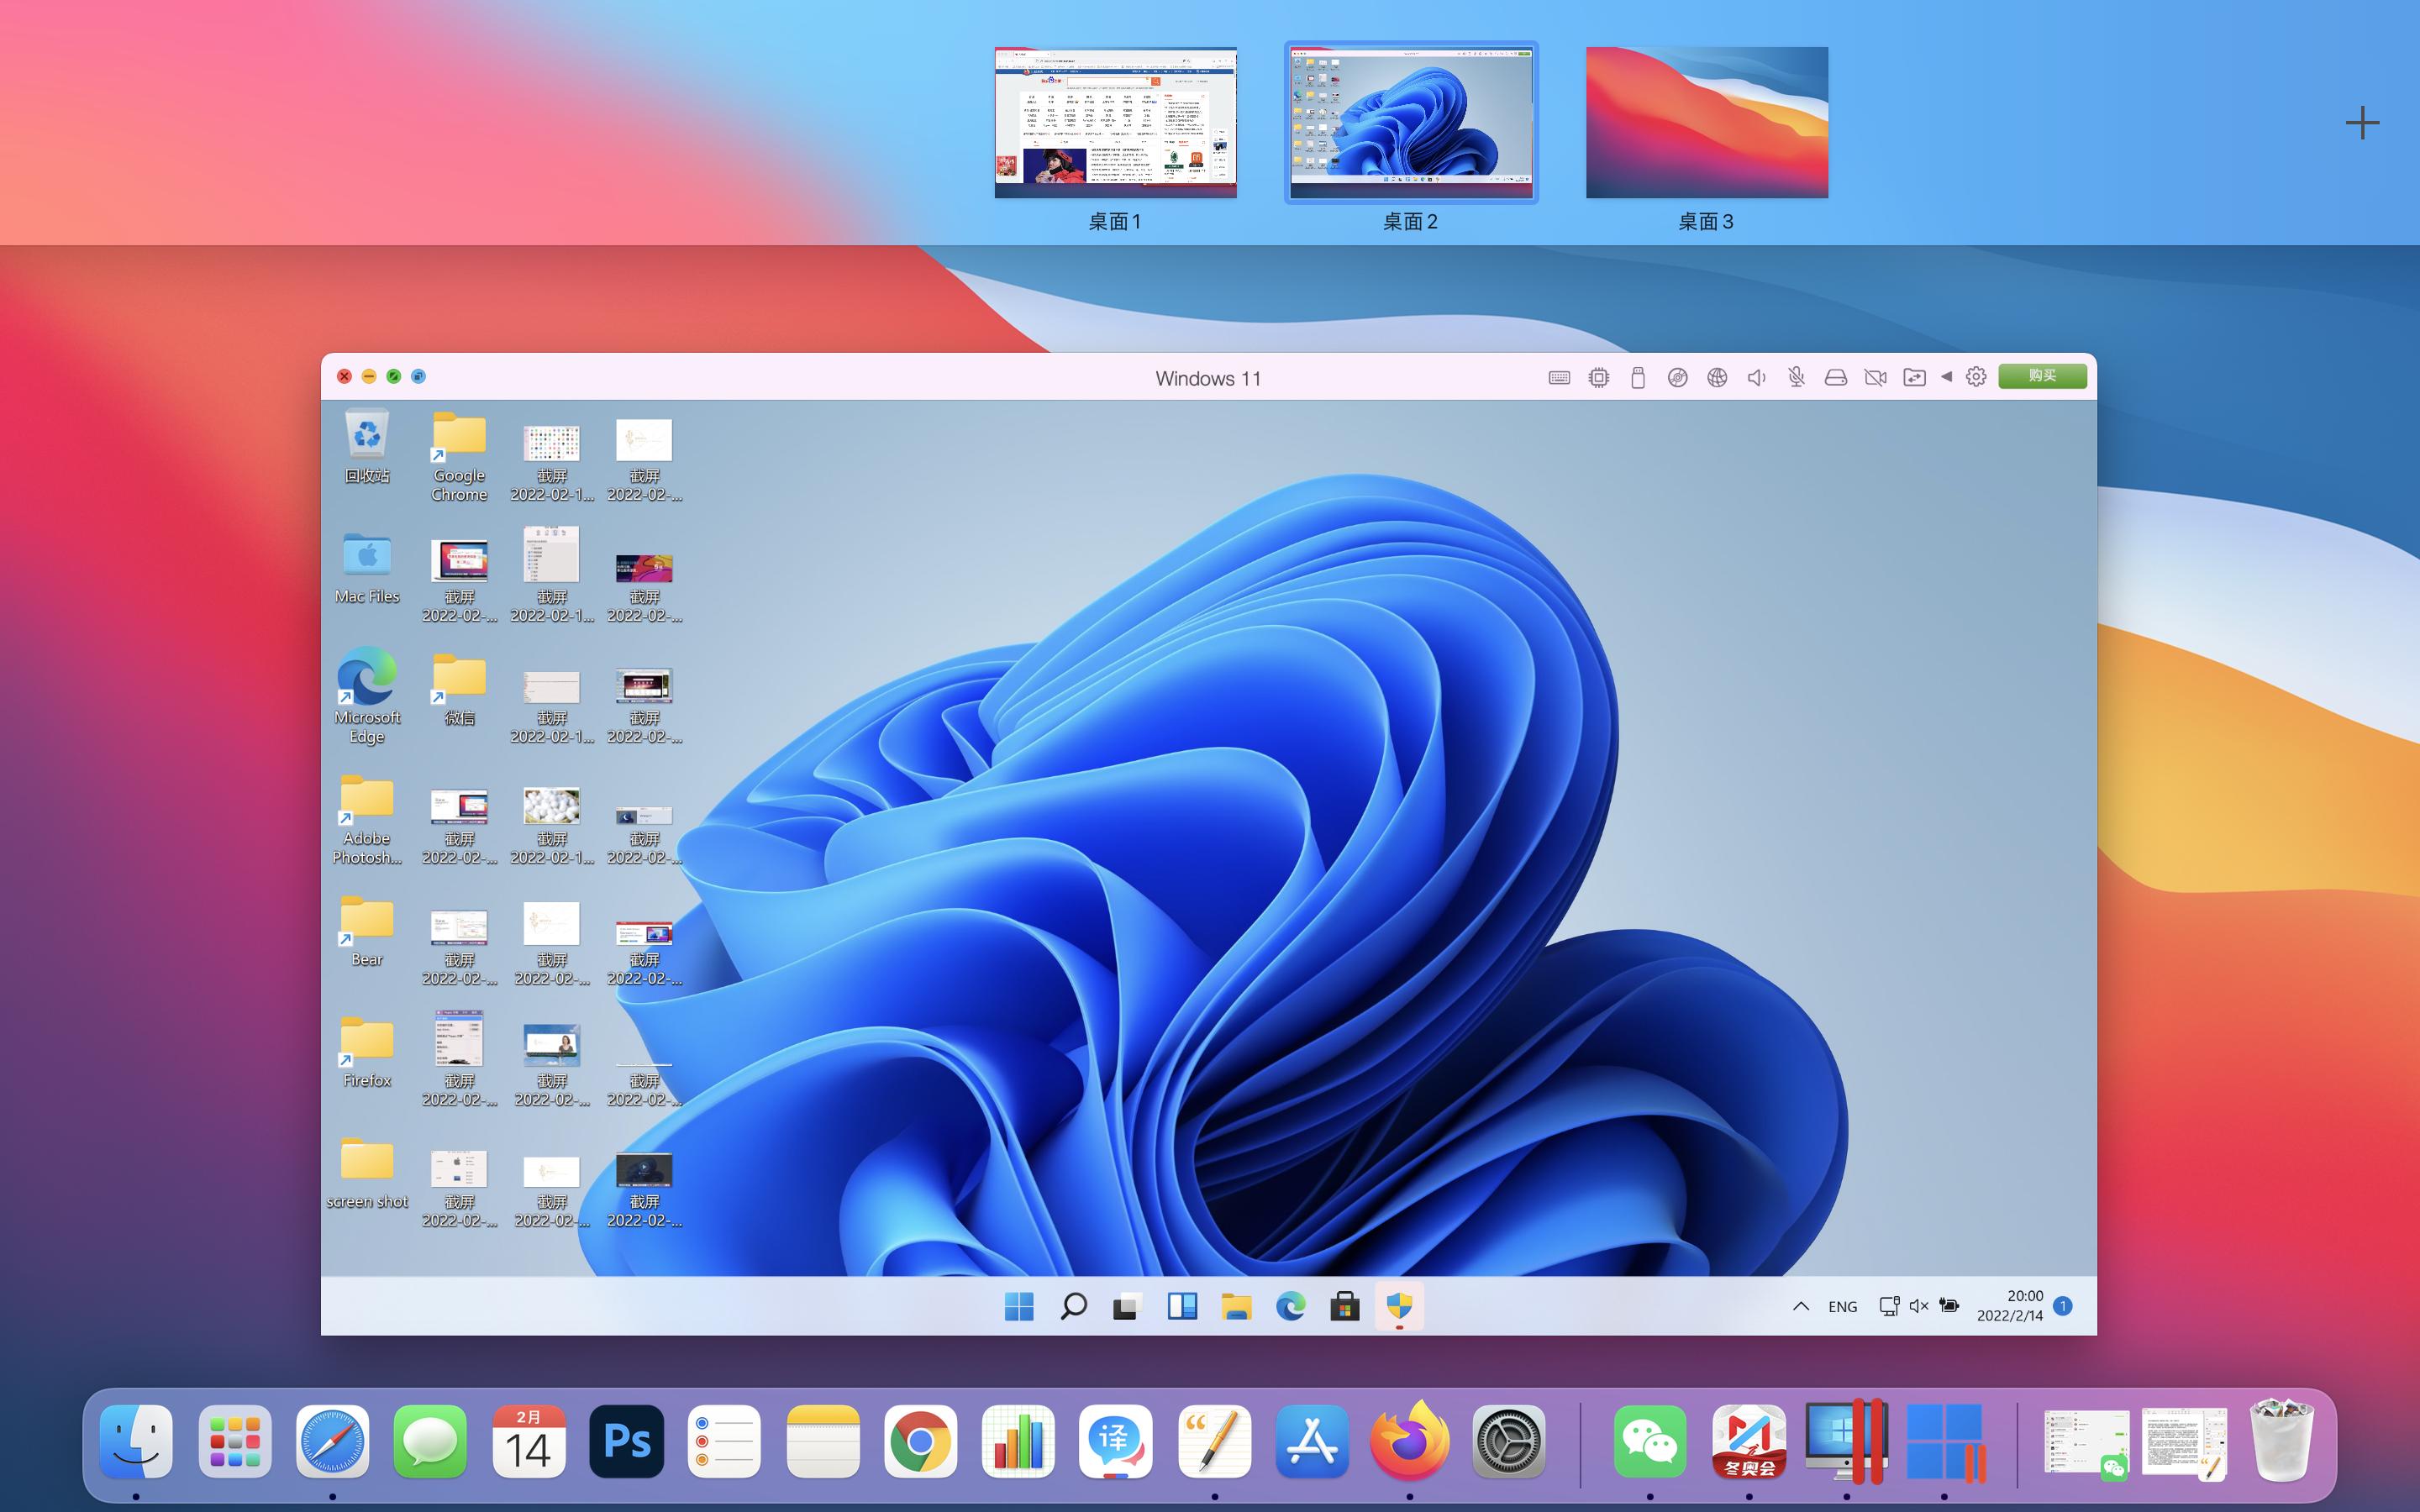Open Microsoft Store on the Windows taskbar
2420x1512 pixels.
click(1344, 1306)
